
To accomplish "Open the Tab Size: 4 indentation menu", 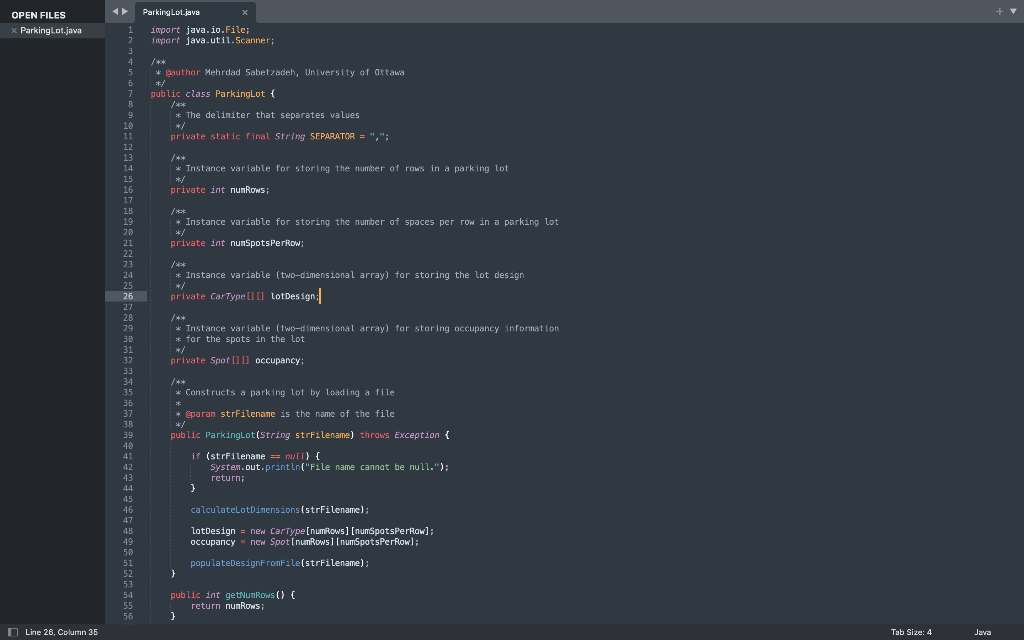I will (x=911, y=632).
